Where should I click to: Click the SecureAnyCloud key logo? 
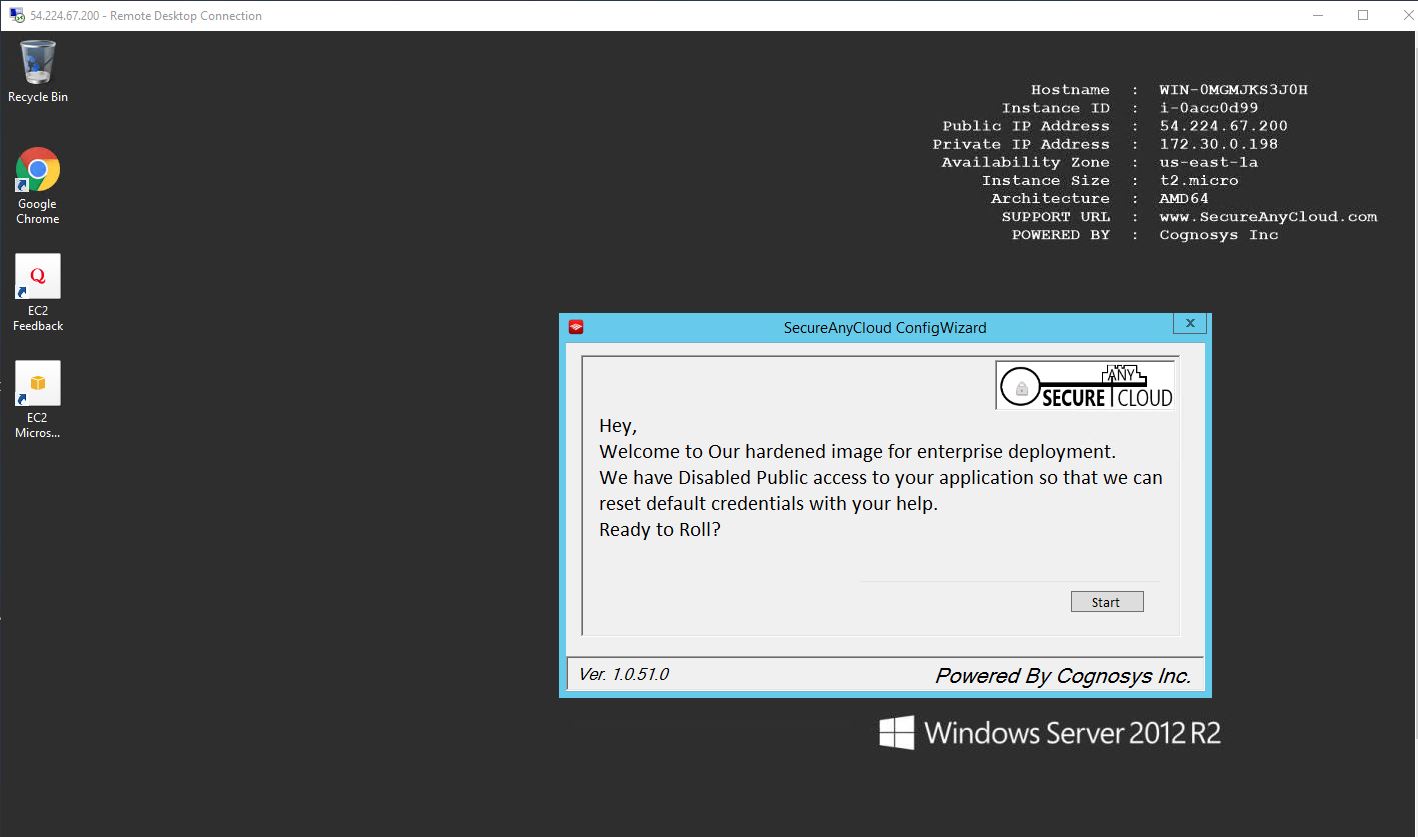coord(1085,385)
